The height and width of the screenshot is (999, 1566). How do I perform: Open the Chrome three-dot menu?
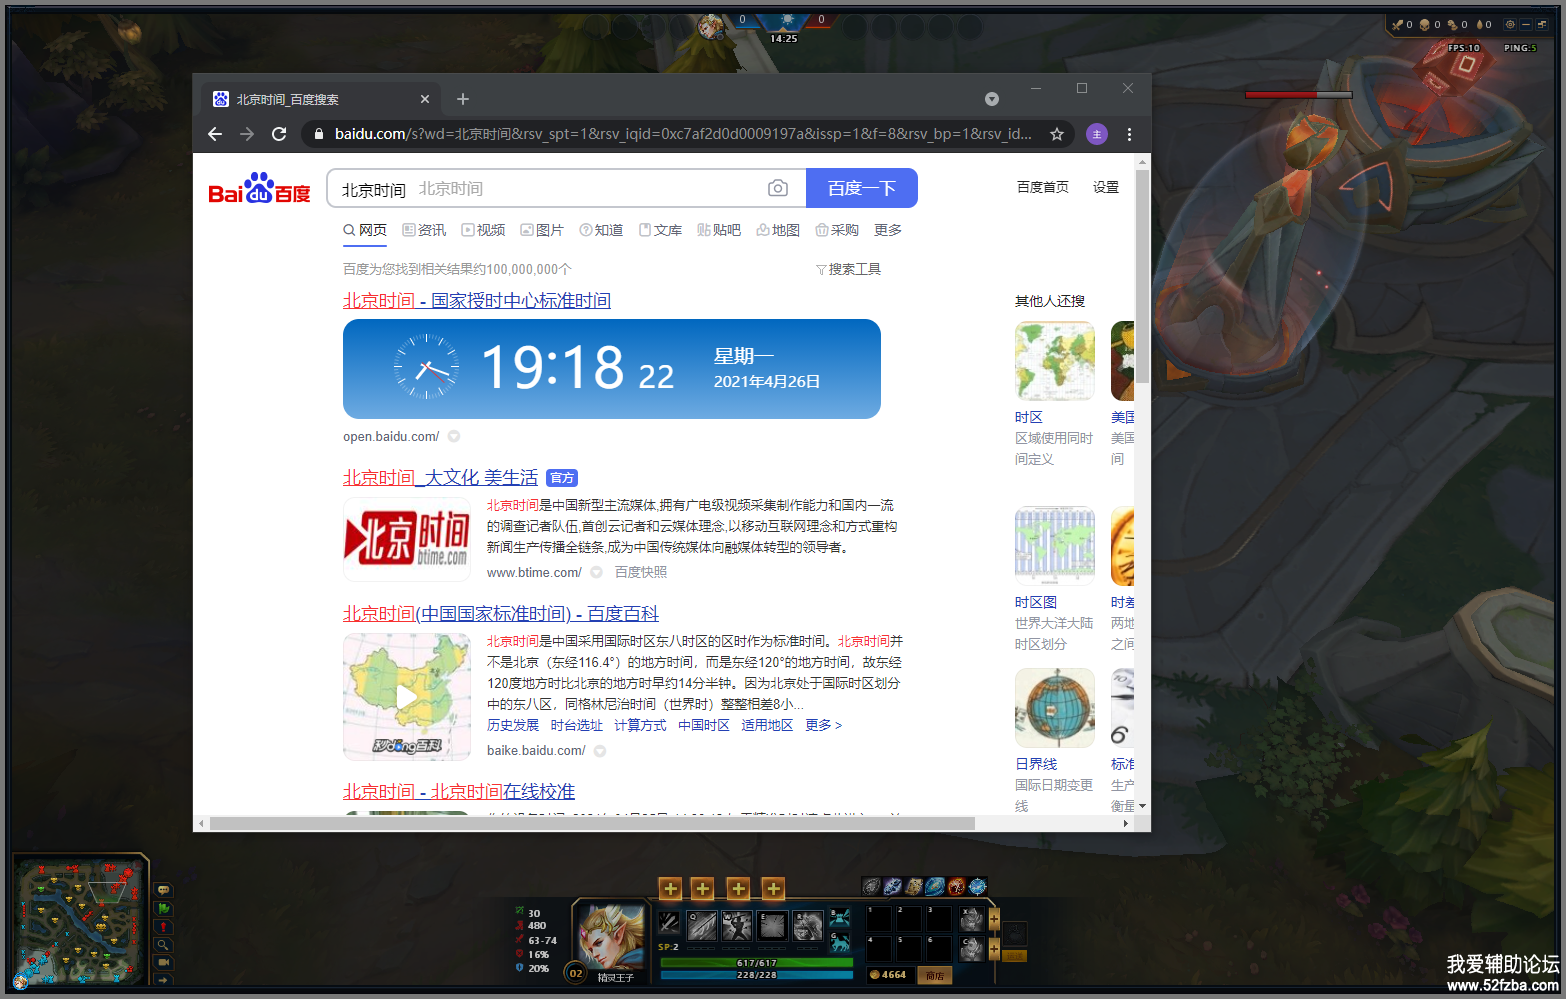1129,134
